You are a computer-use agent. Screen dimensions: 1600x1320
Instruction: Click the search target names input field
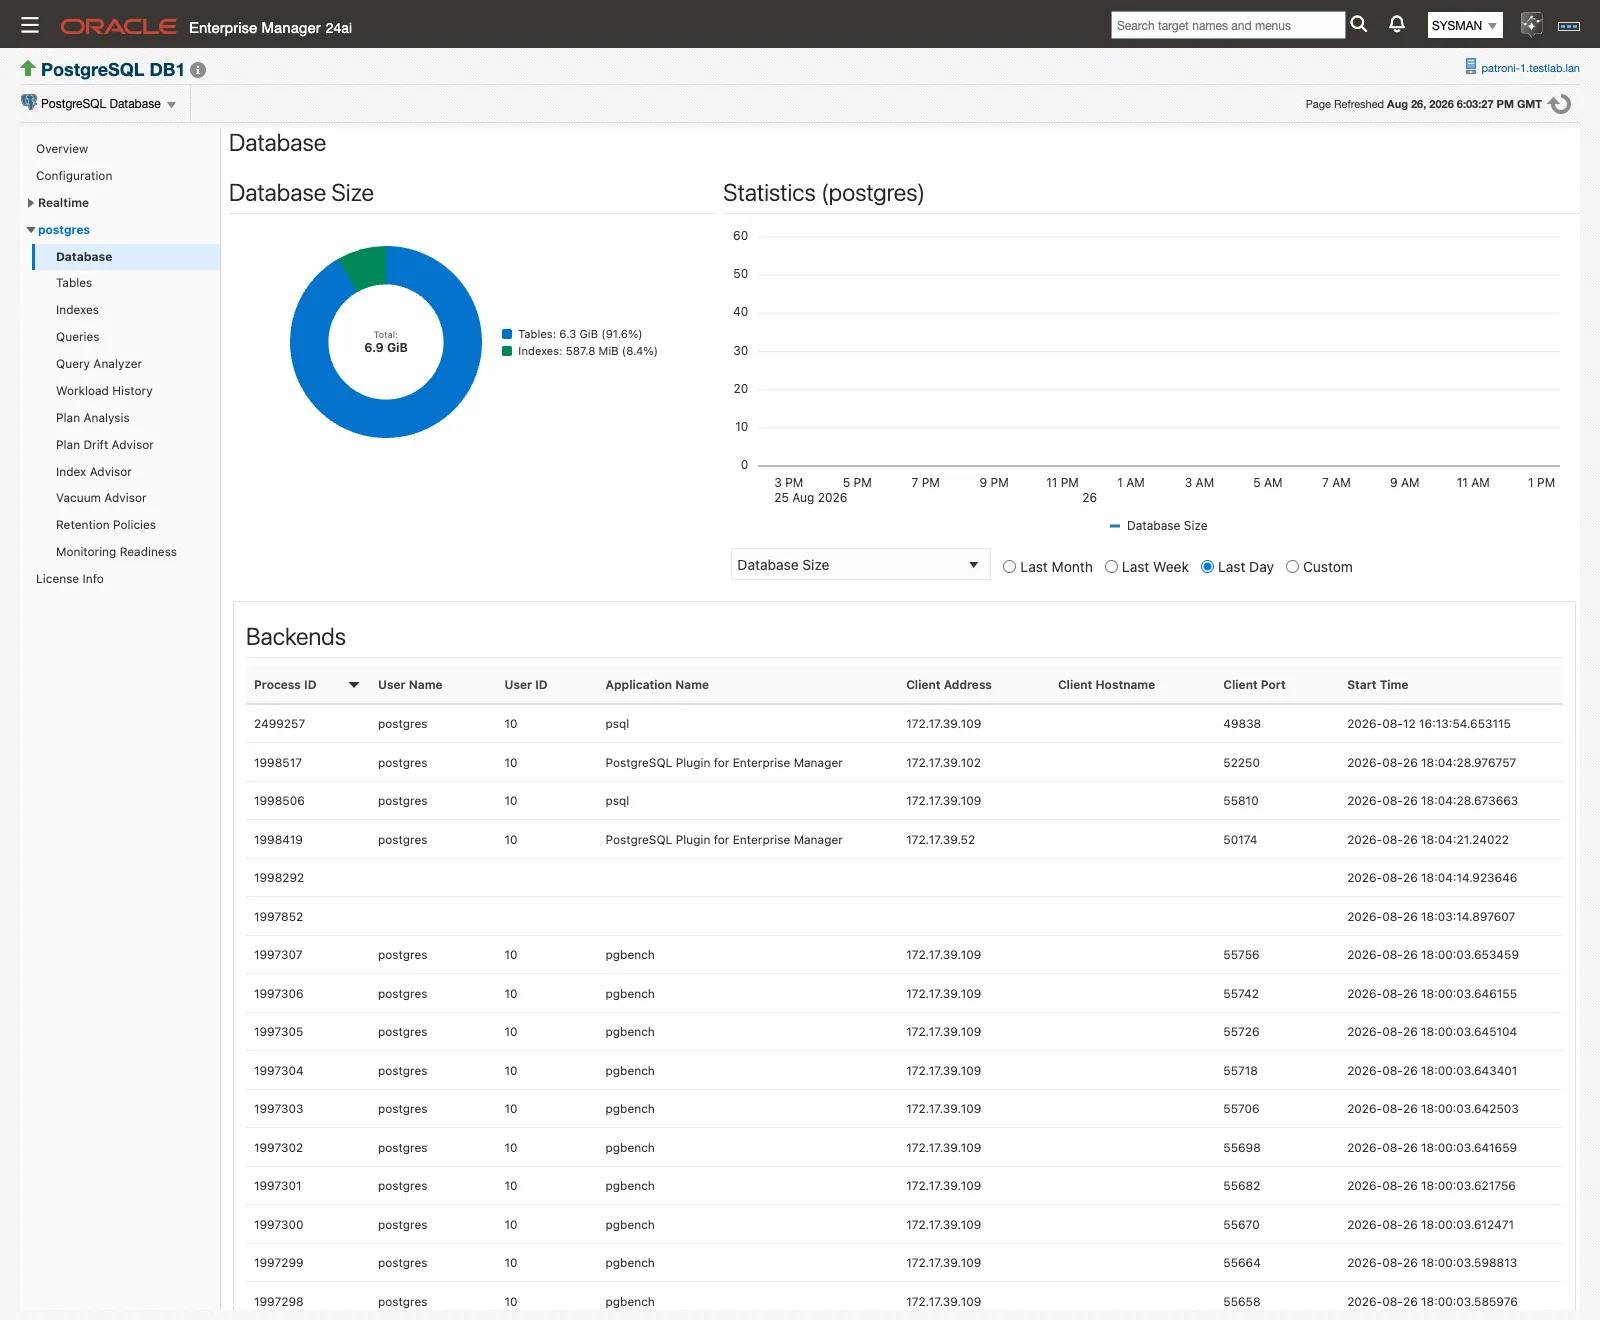coord(1227,25)
